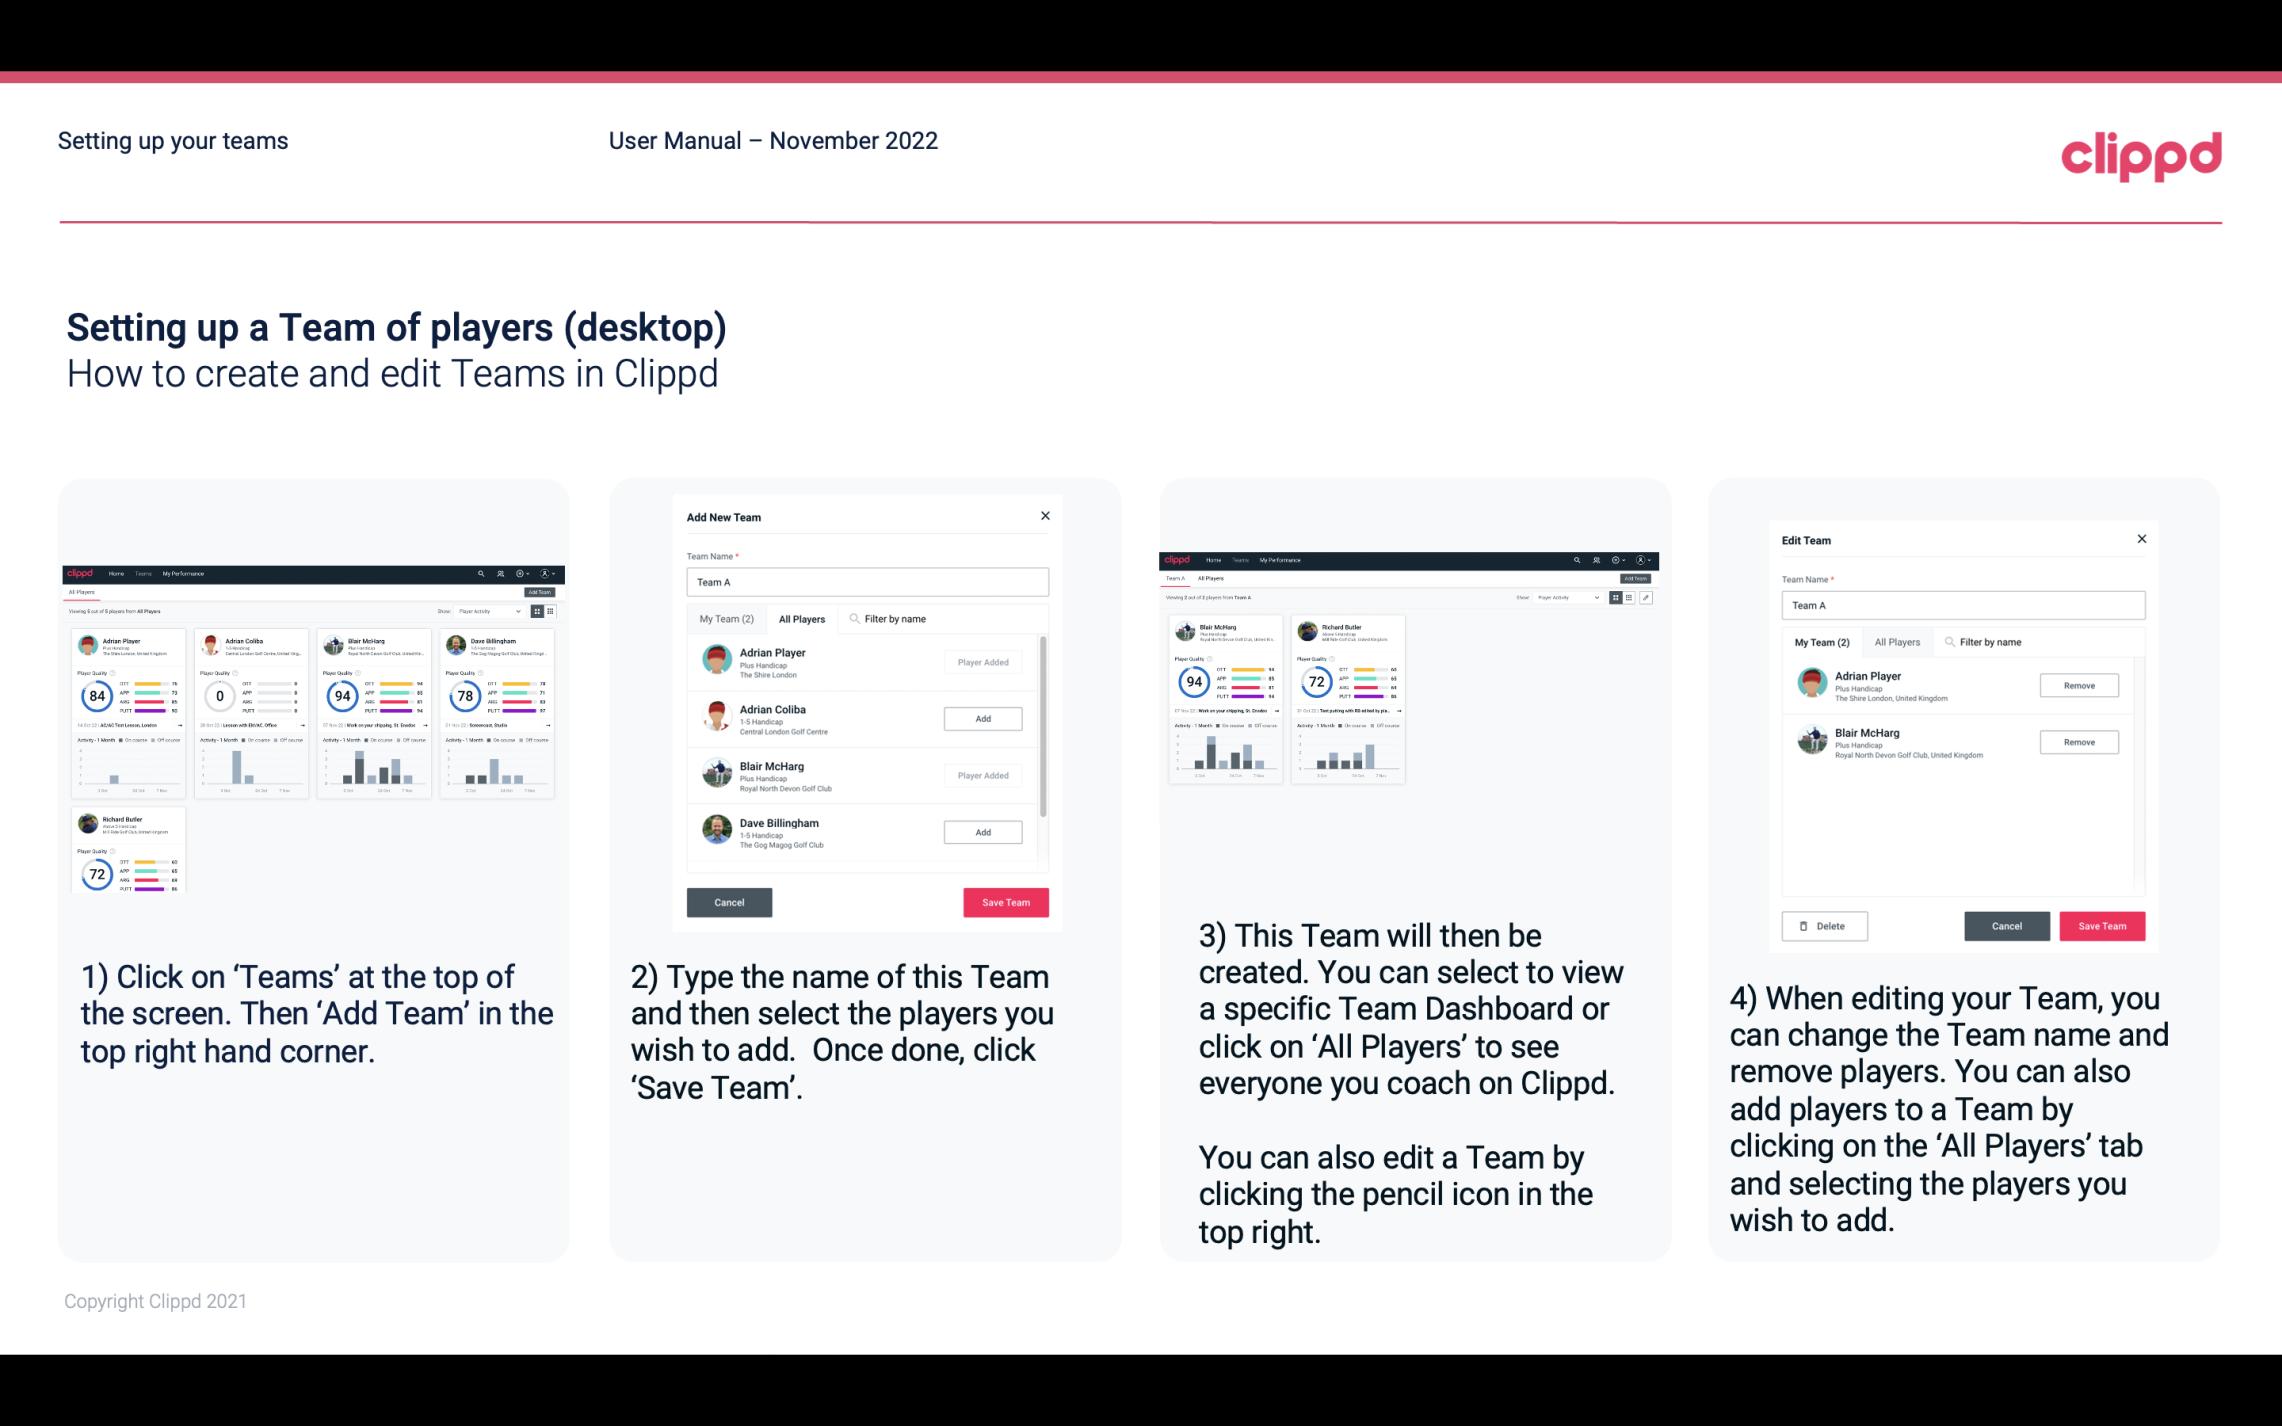Click the Remove button next to Adrian Player
2282x1426 pixels.
point(2080,685)
